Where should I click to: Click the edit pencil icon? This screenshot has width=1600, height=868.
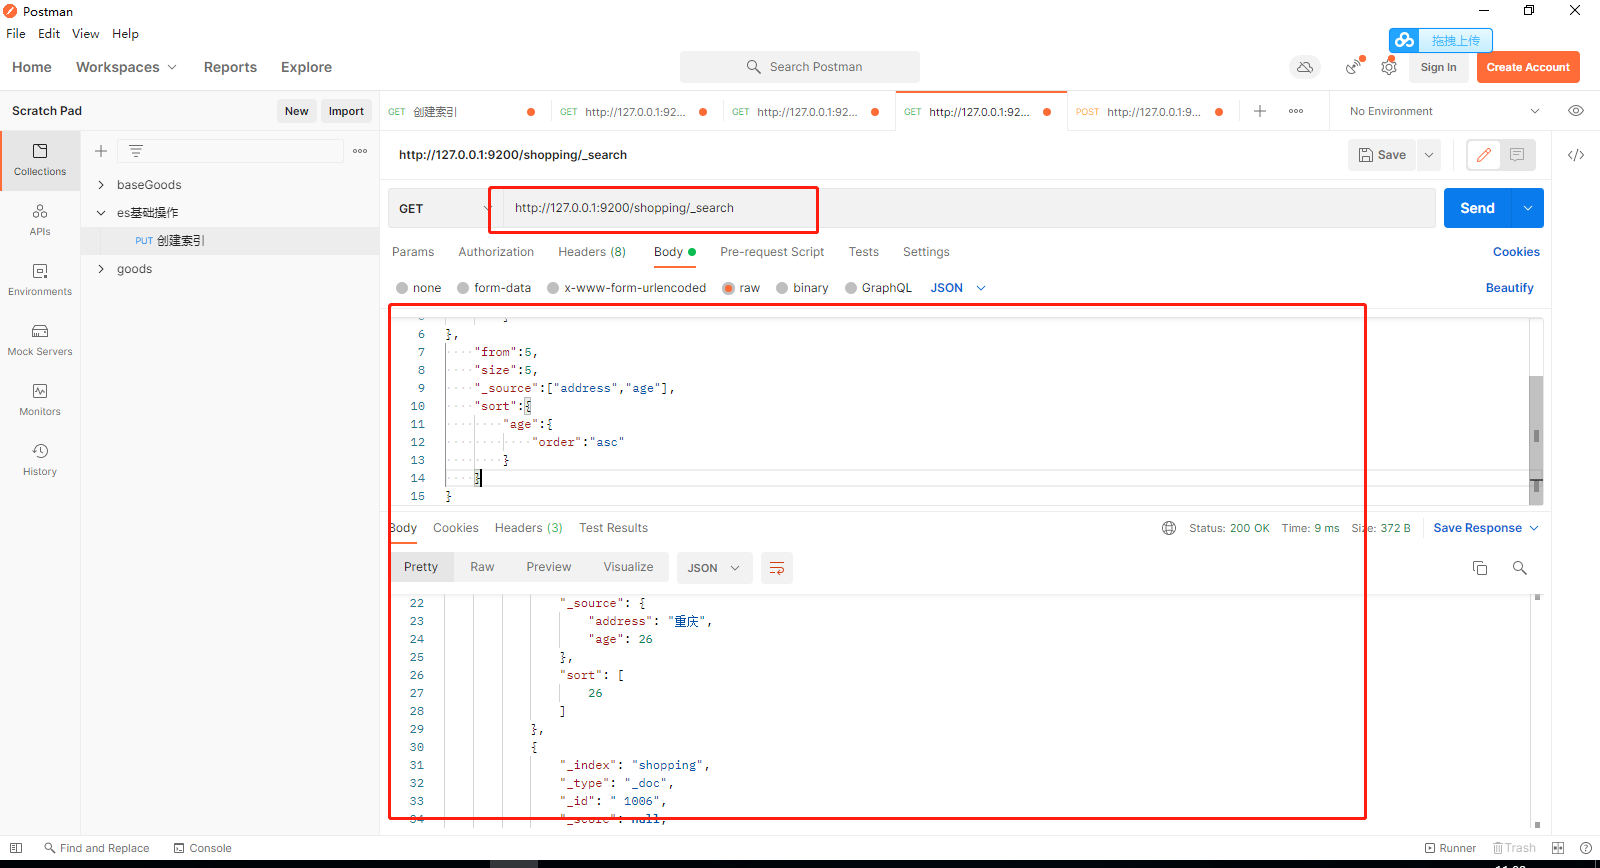1484,155
